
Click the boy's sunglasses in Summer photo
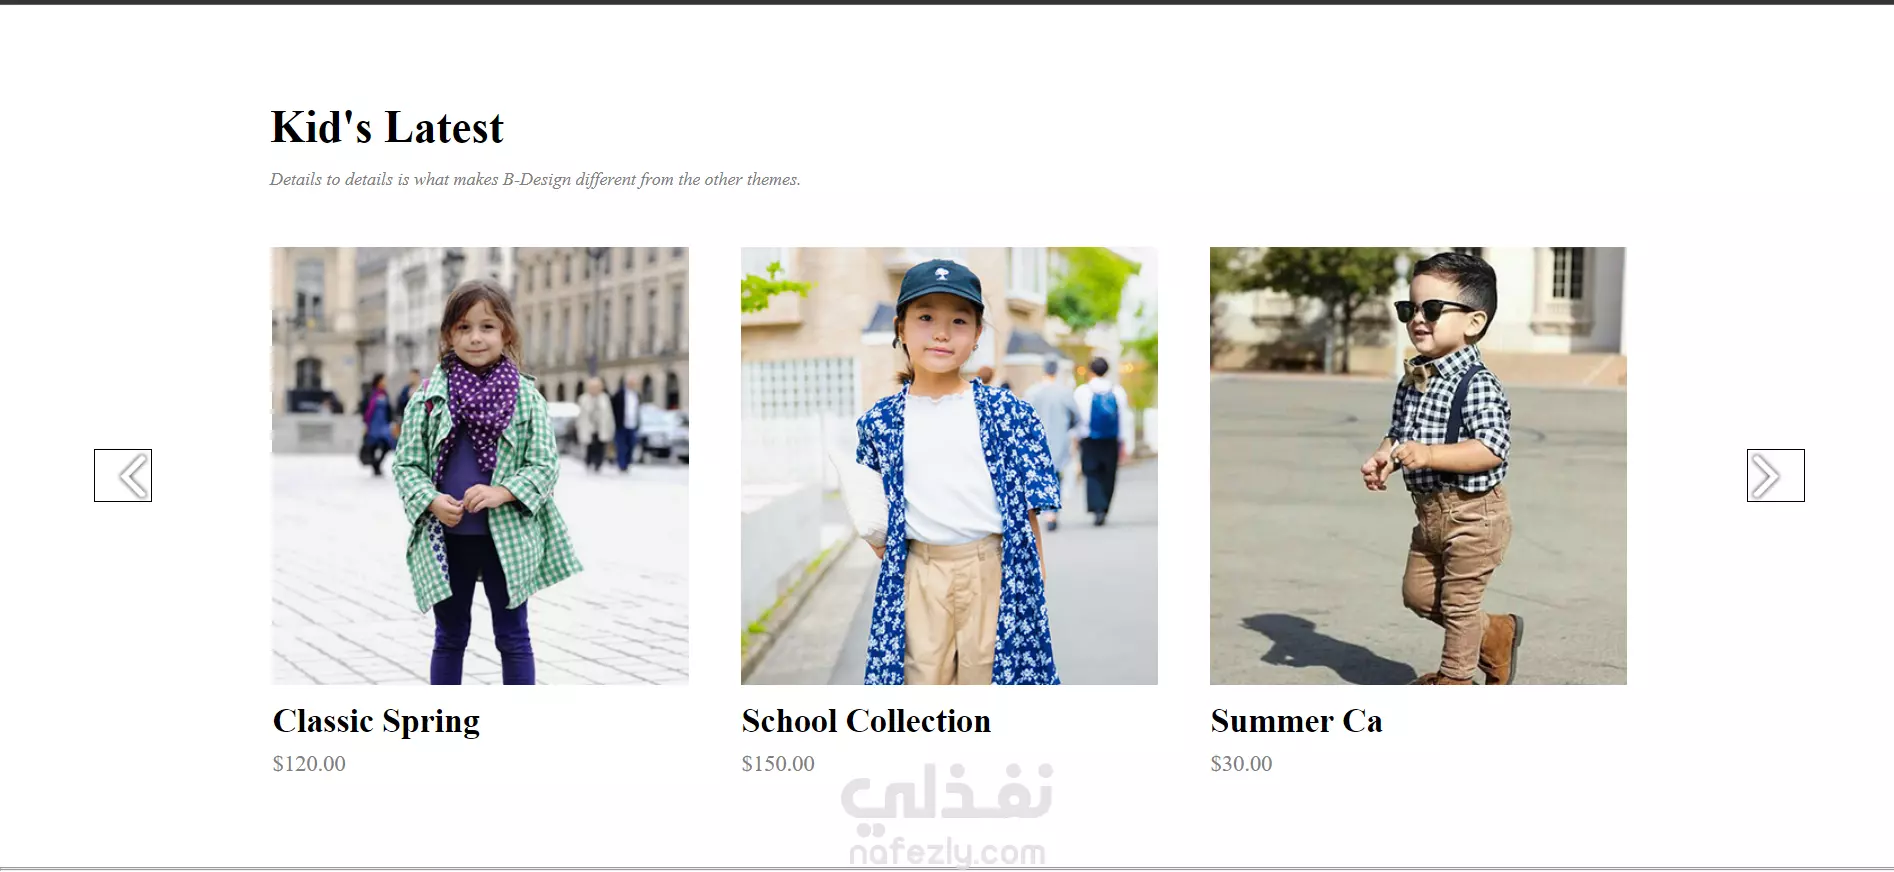point(1430,310)
